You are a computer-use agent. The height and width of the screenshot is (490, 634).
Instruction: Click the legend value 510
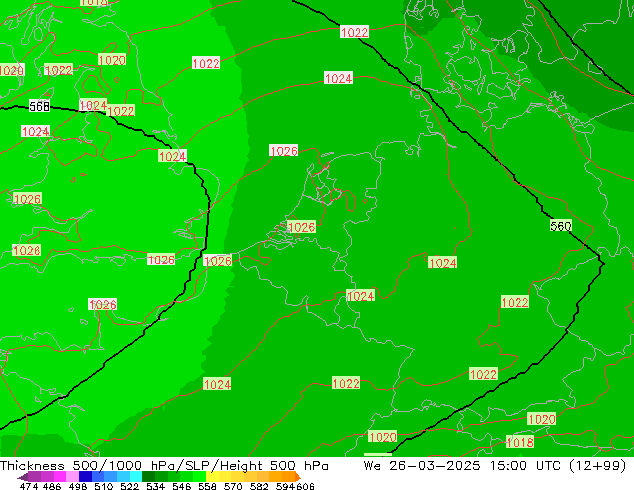(104, 486)
